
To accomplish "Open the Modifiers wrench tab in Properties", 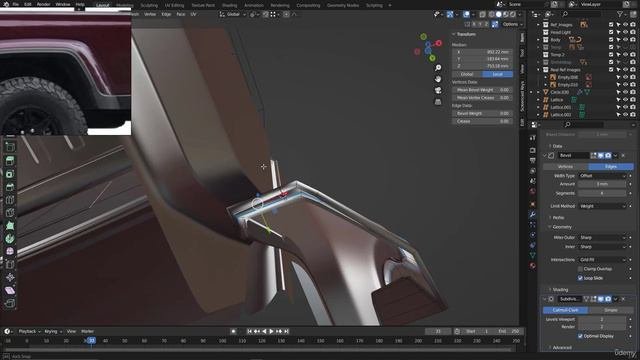I will (532, 214).
